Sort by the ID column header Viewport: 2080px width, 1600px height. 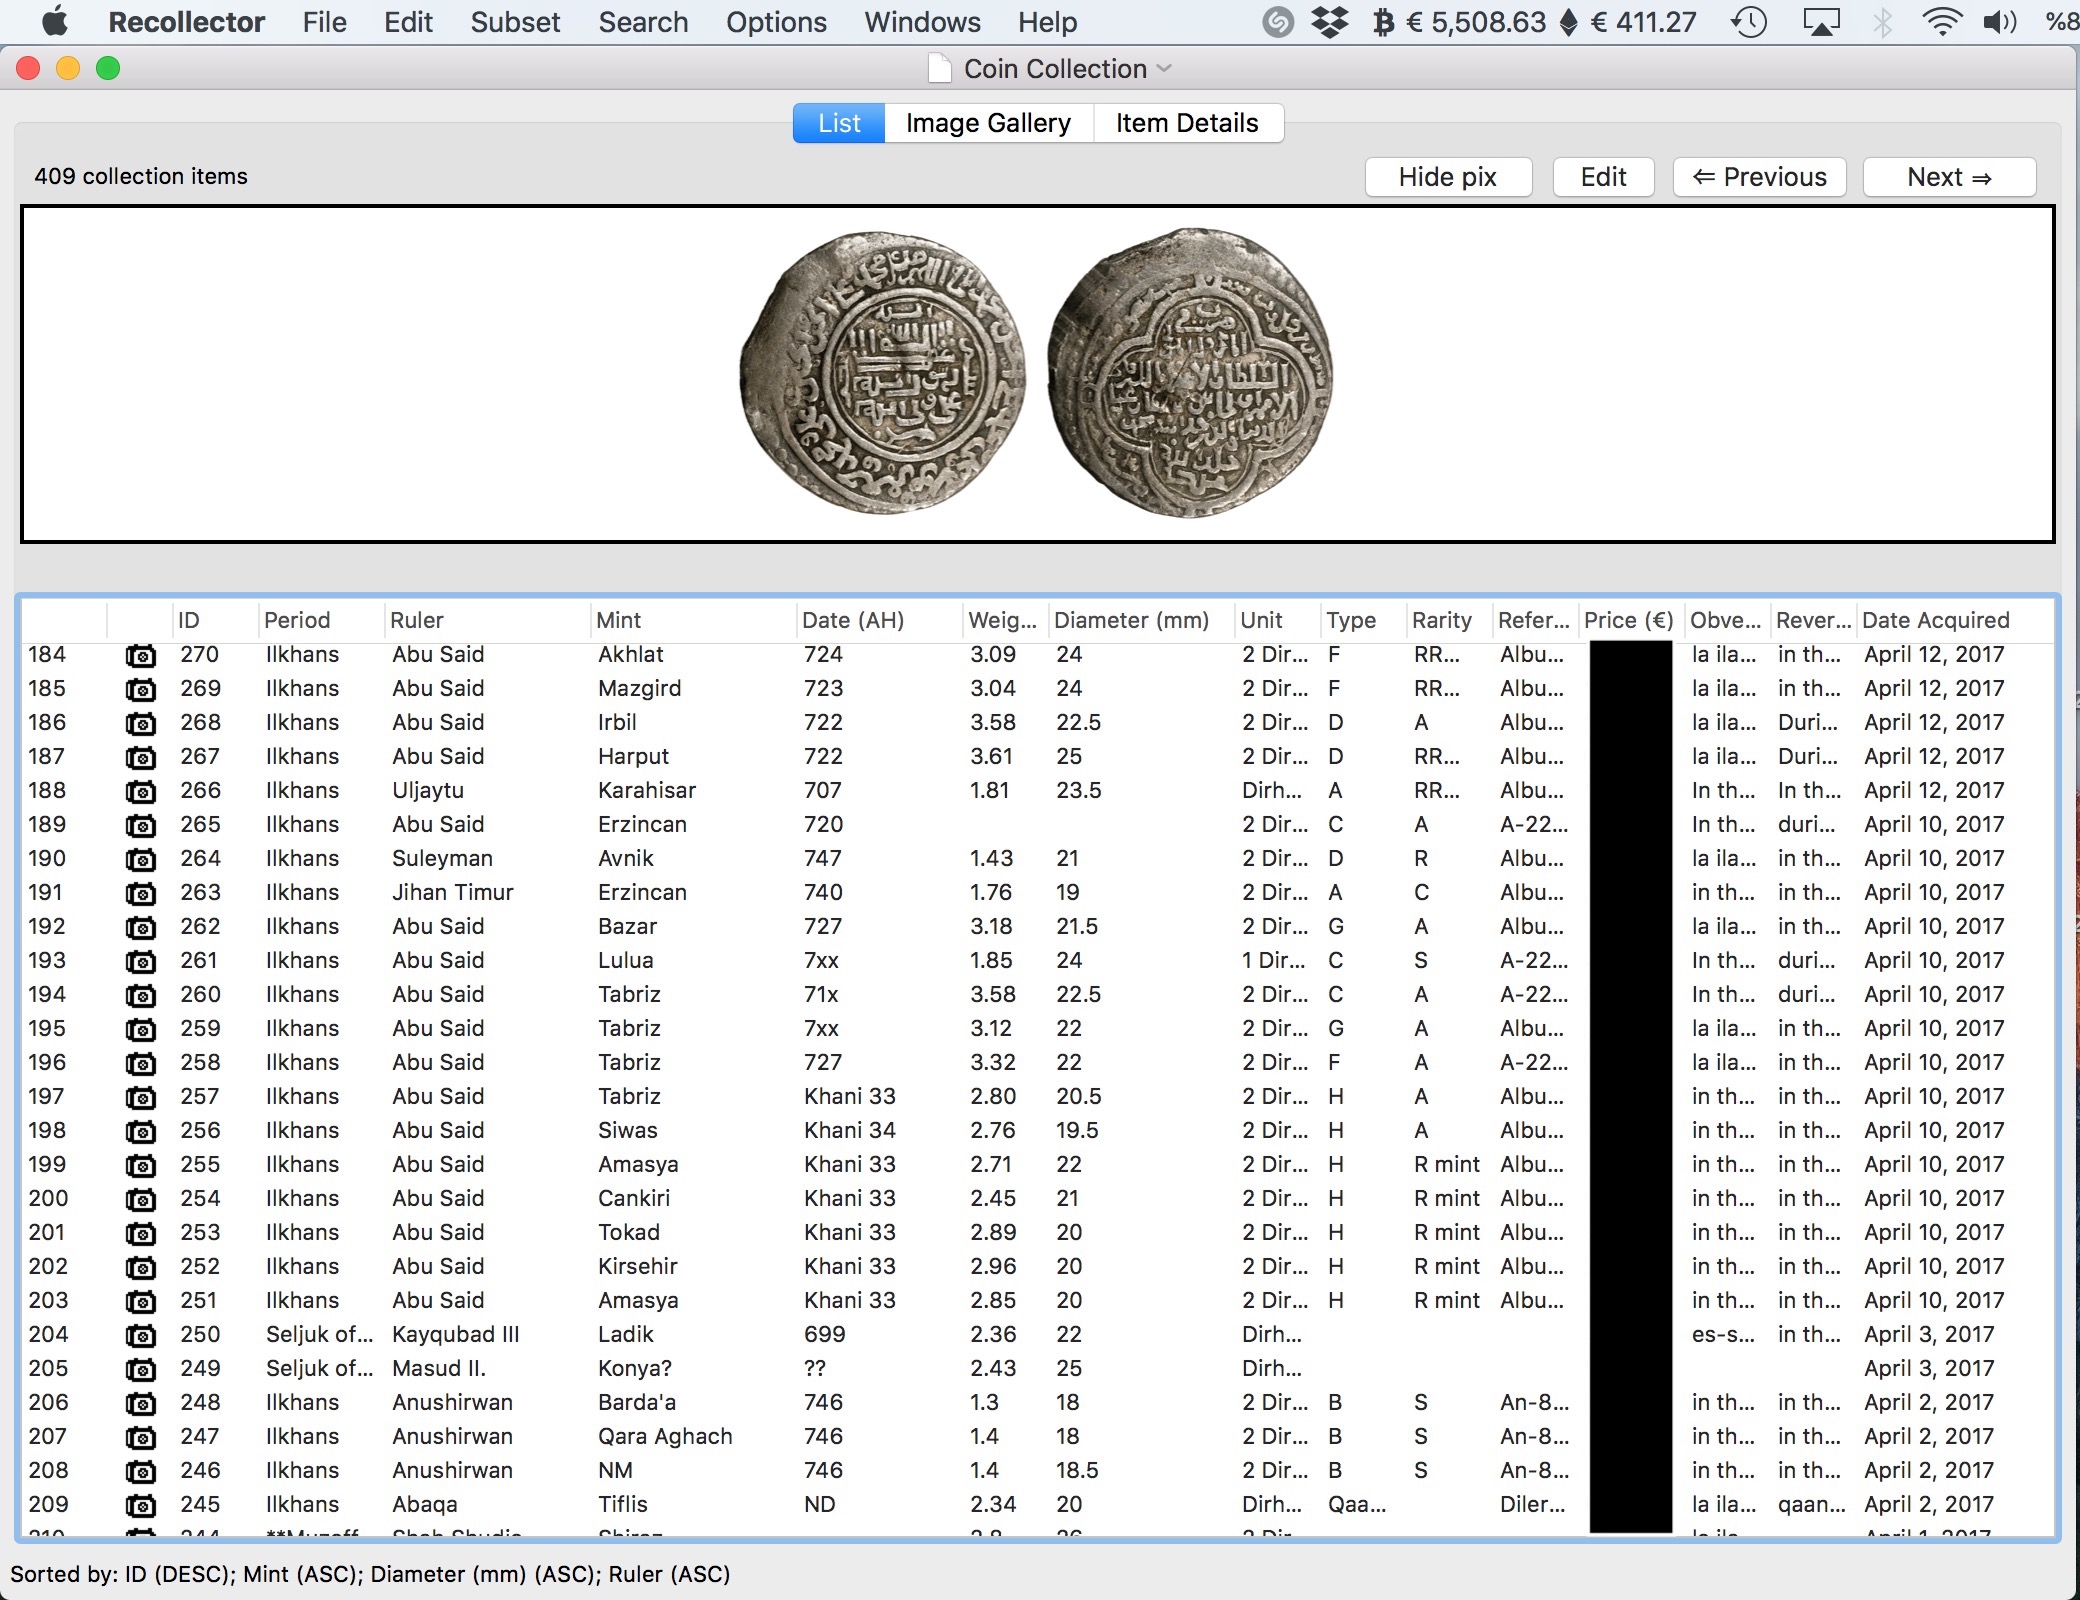[214, 620]
